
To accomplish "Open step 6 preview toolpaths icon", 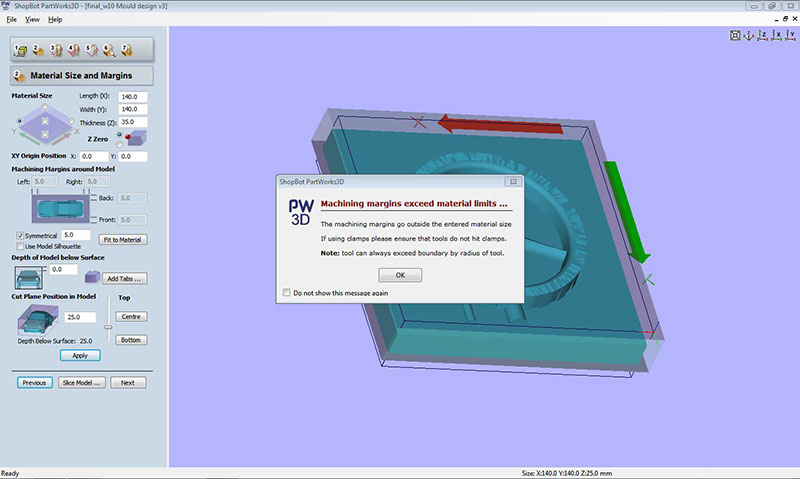I will 109,50.
